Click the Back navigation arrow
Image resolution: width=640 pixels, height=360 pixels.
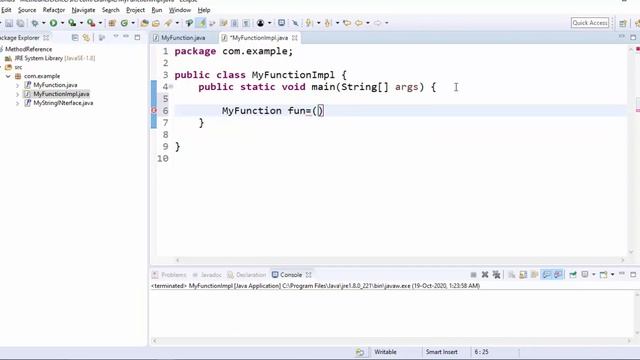pos(359,23)
